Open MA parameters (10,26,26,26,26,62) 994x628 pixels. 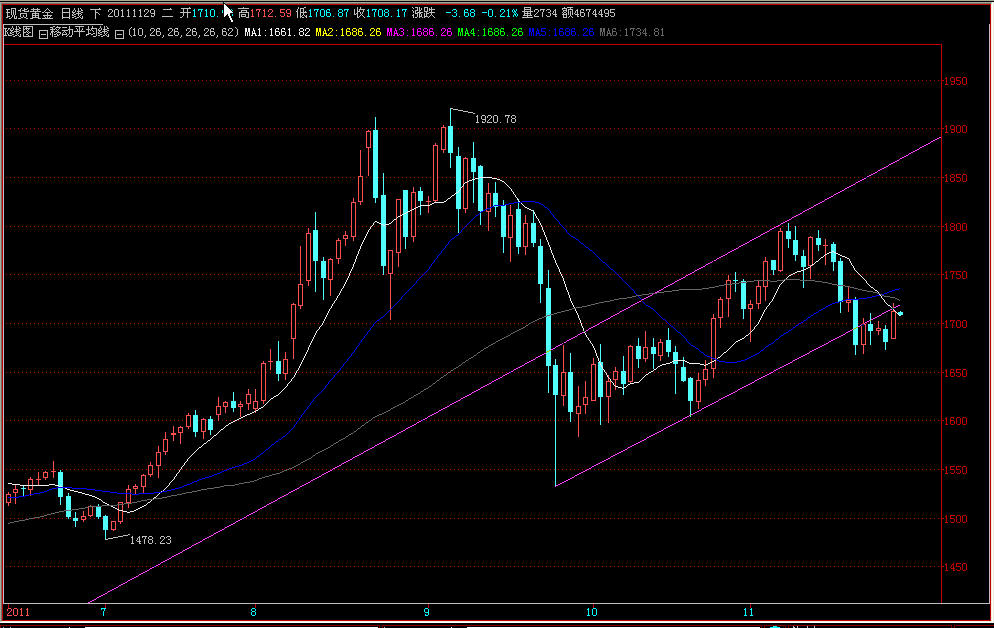coord(183,32)
